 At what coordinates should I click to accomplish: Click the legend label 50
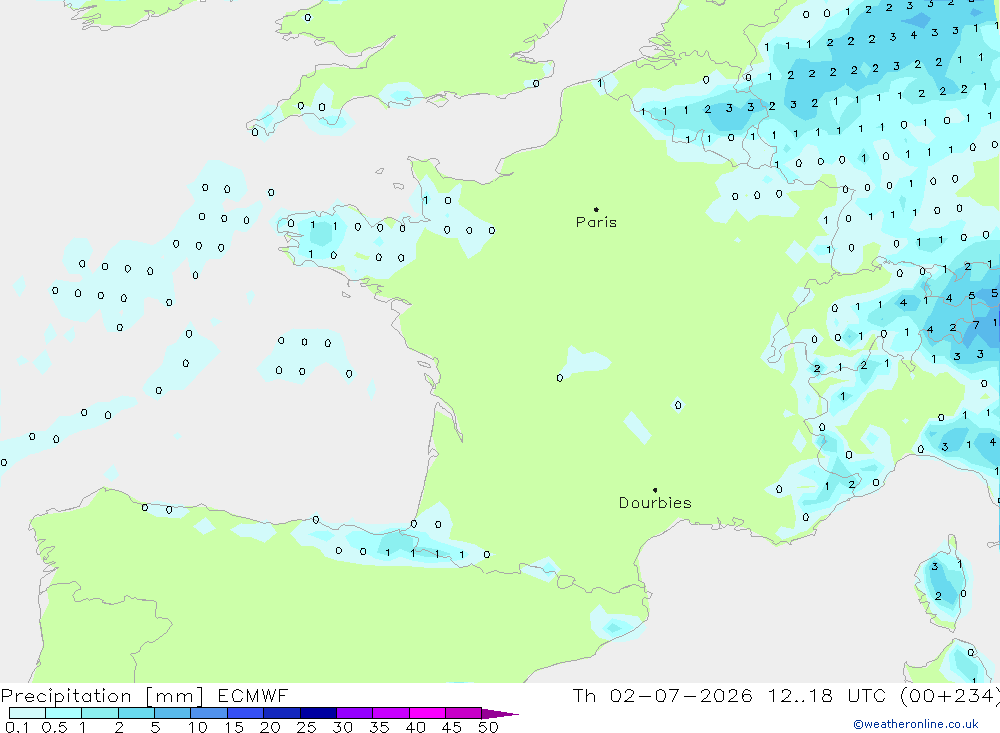488,727
